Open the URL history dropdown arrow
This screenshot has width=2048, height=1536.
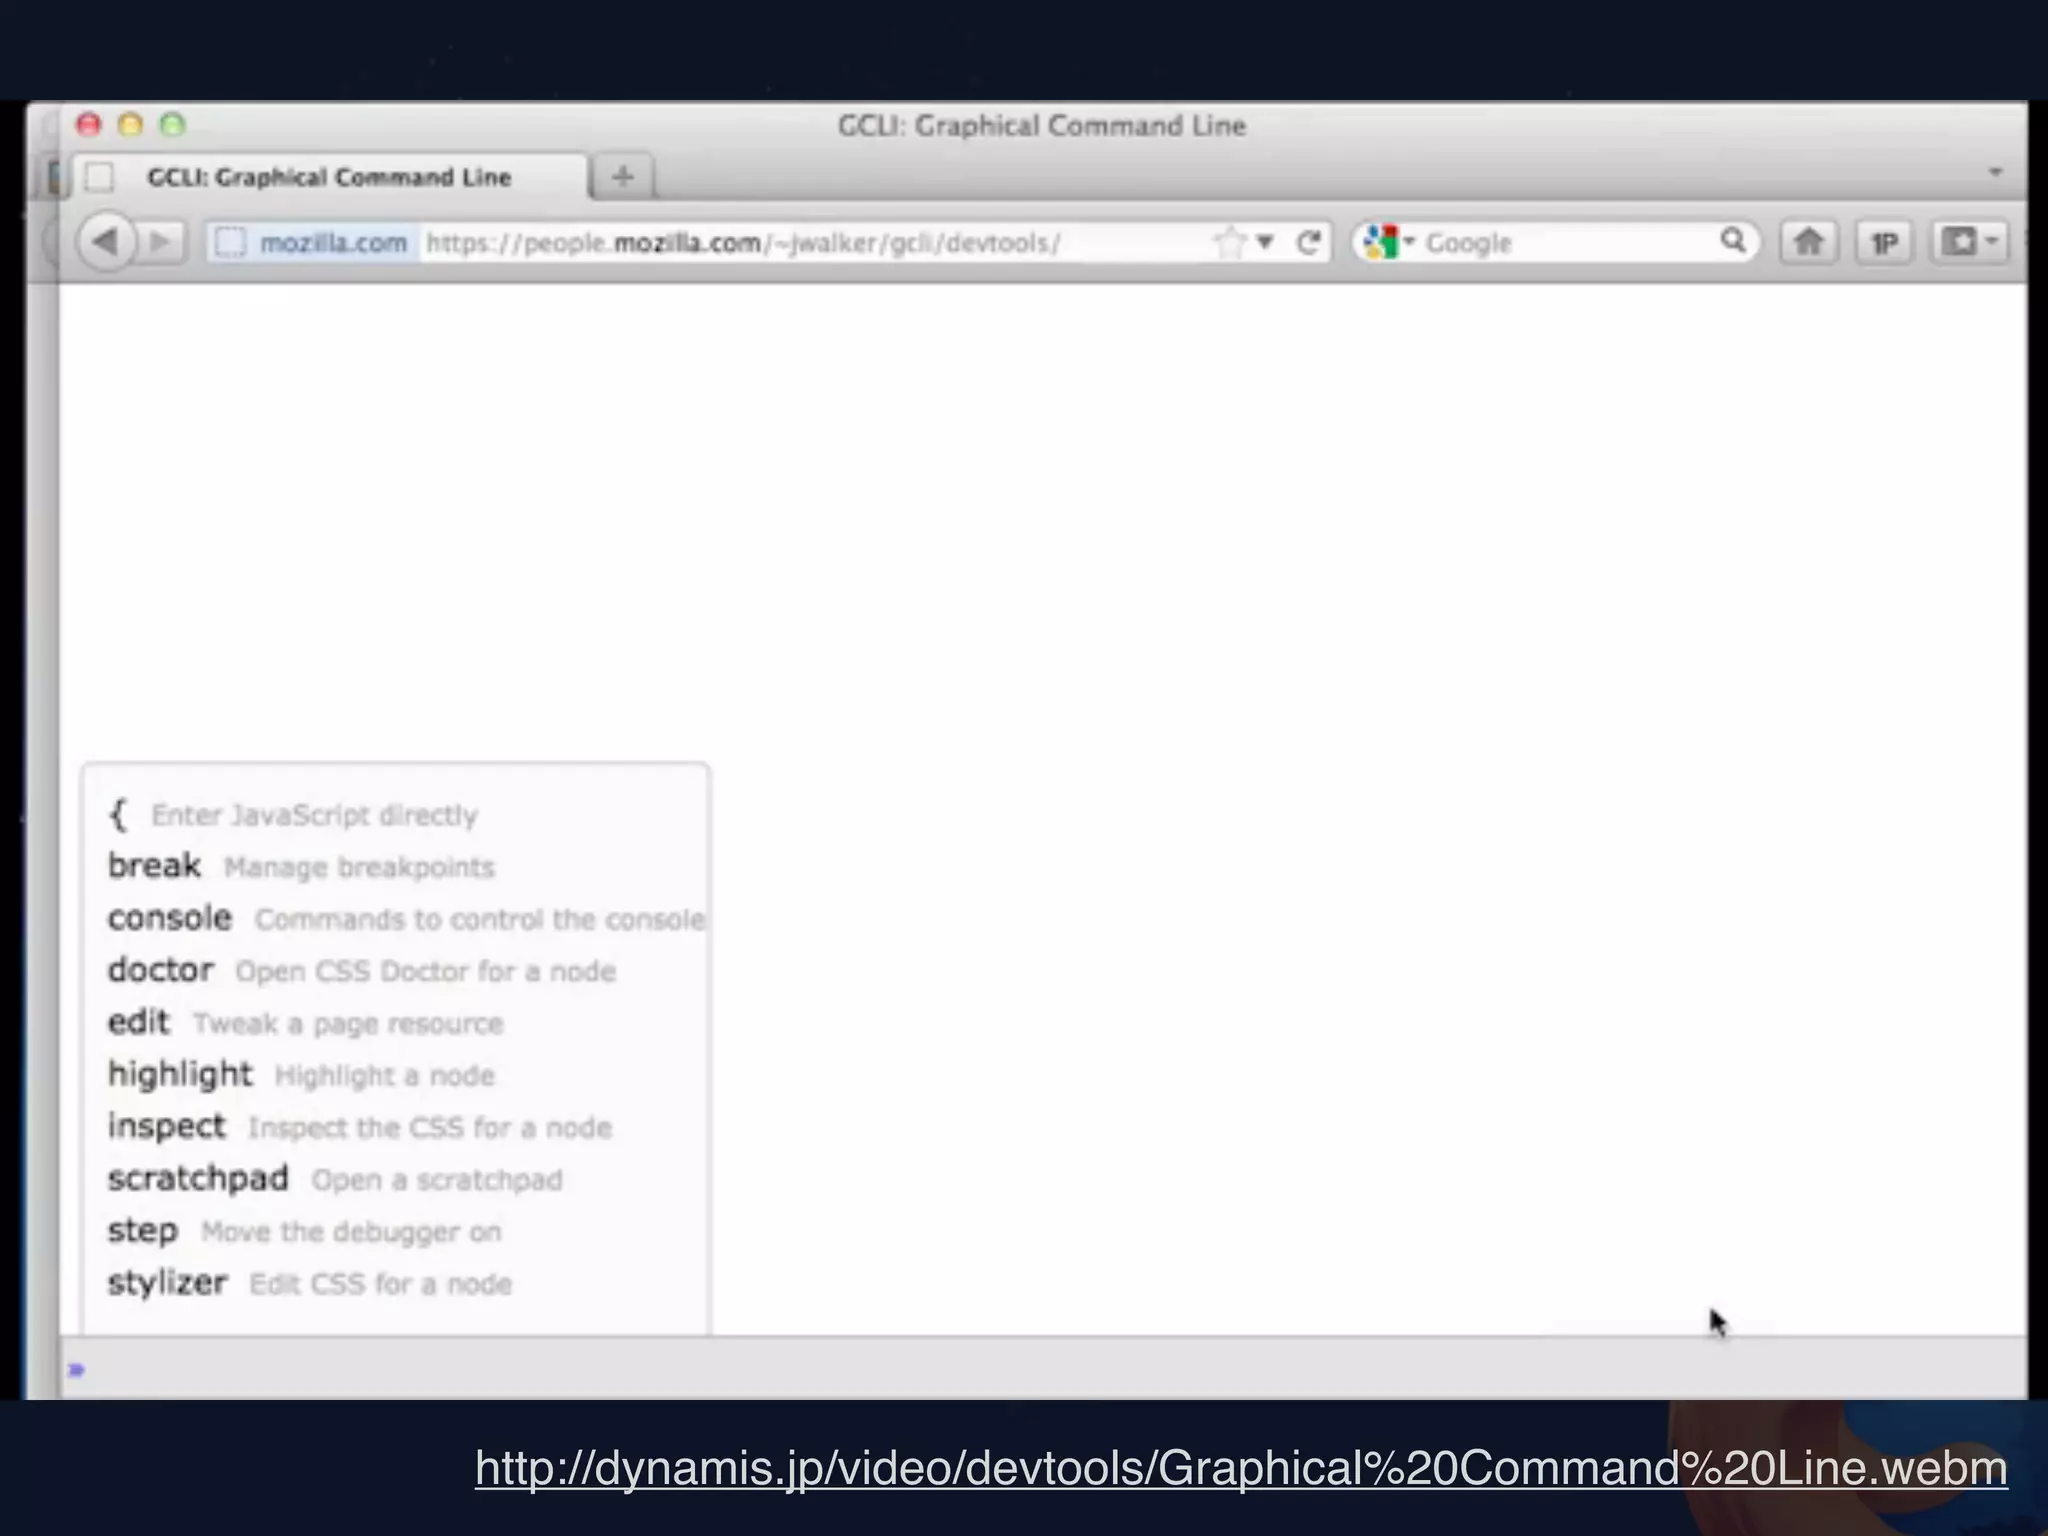(1265, 242)
